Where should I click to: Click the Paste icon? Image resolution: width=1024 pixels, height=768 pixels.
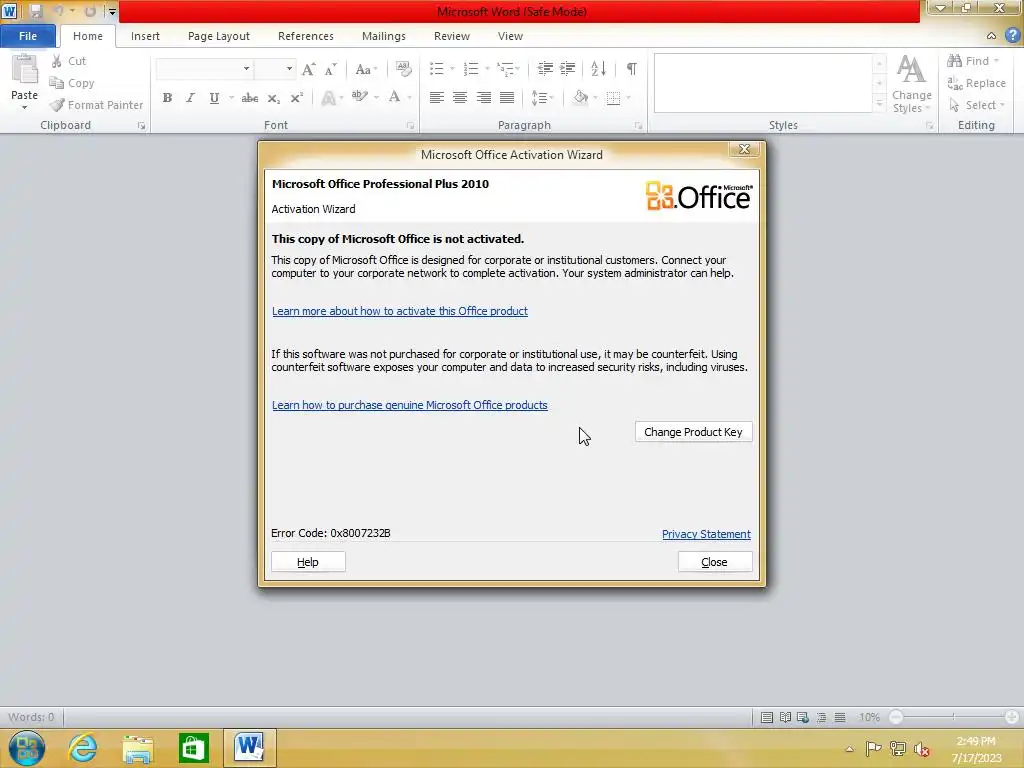pyautogui.click(x=25, y=70)
